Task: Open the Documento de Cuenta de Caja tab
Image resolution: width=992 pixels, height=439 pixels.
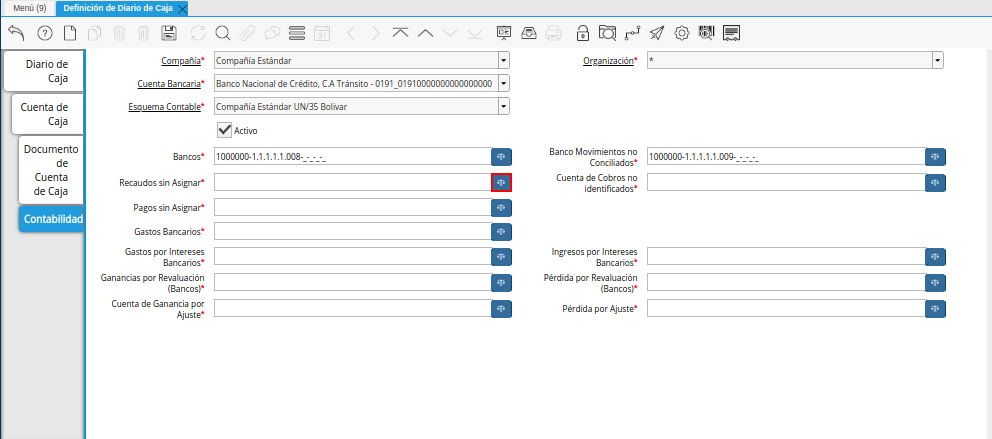Action: [51, 170]
